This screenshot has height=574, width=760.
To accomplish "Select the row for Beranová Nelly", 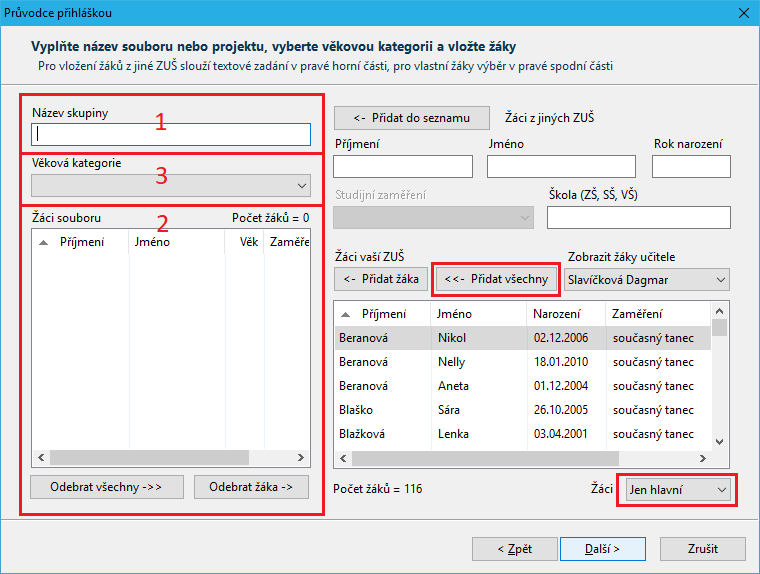I will (x=520, y=362).
